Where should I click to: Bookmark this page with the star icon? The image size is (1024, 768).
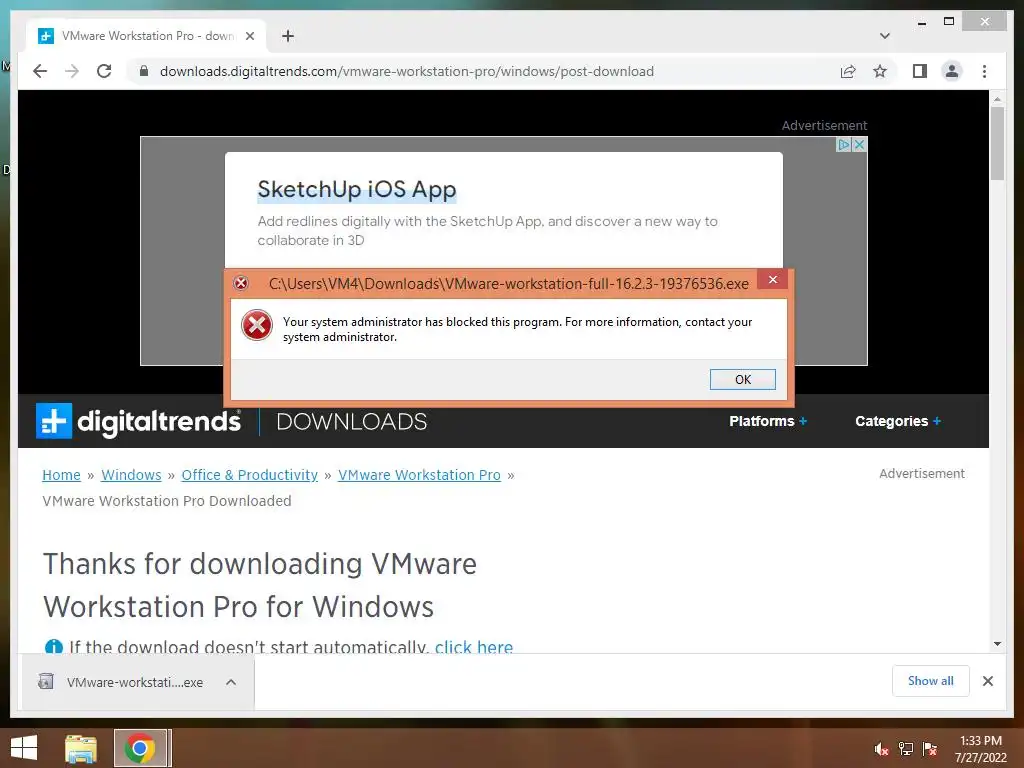pos(880,71)
